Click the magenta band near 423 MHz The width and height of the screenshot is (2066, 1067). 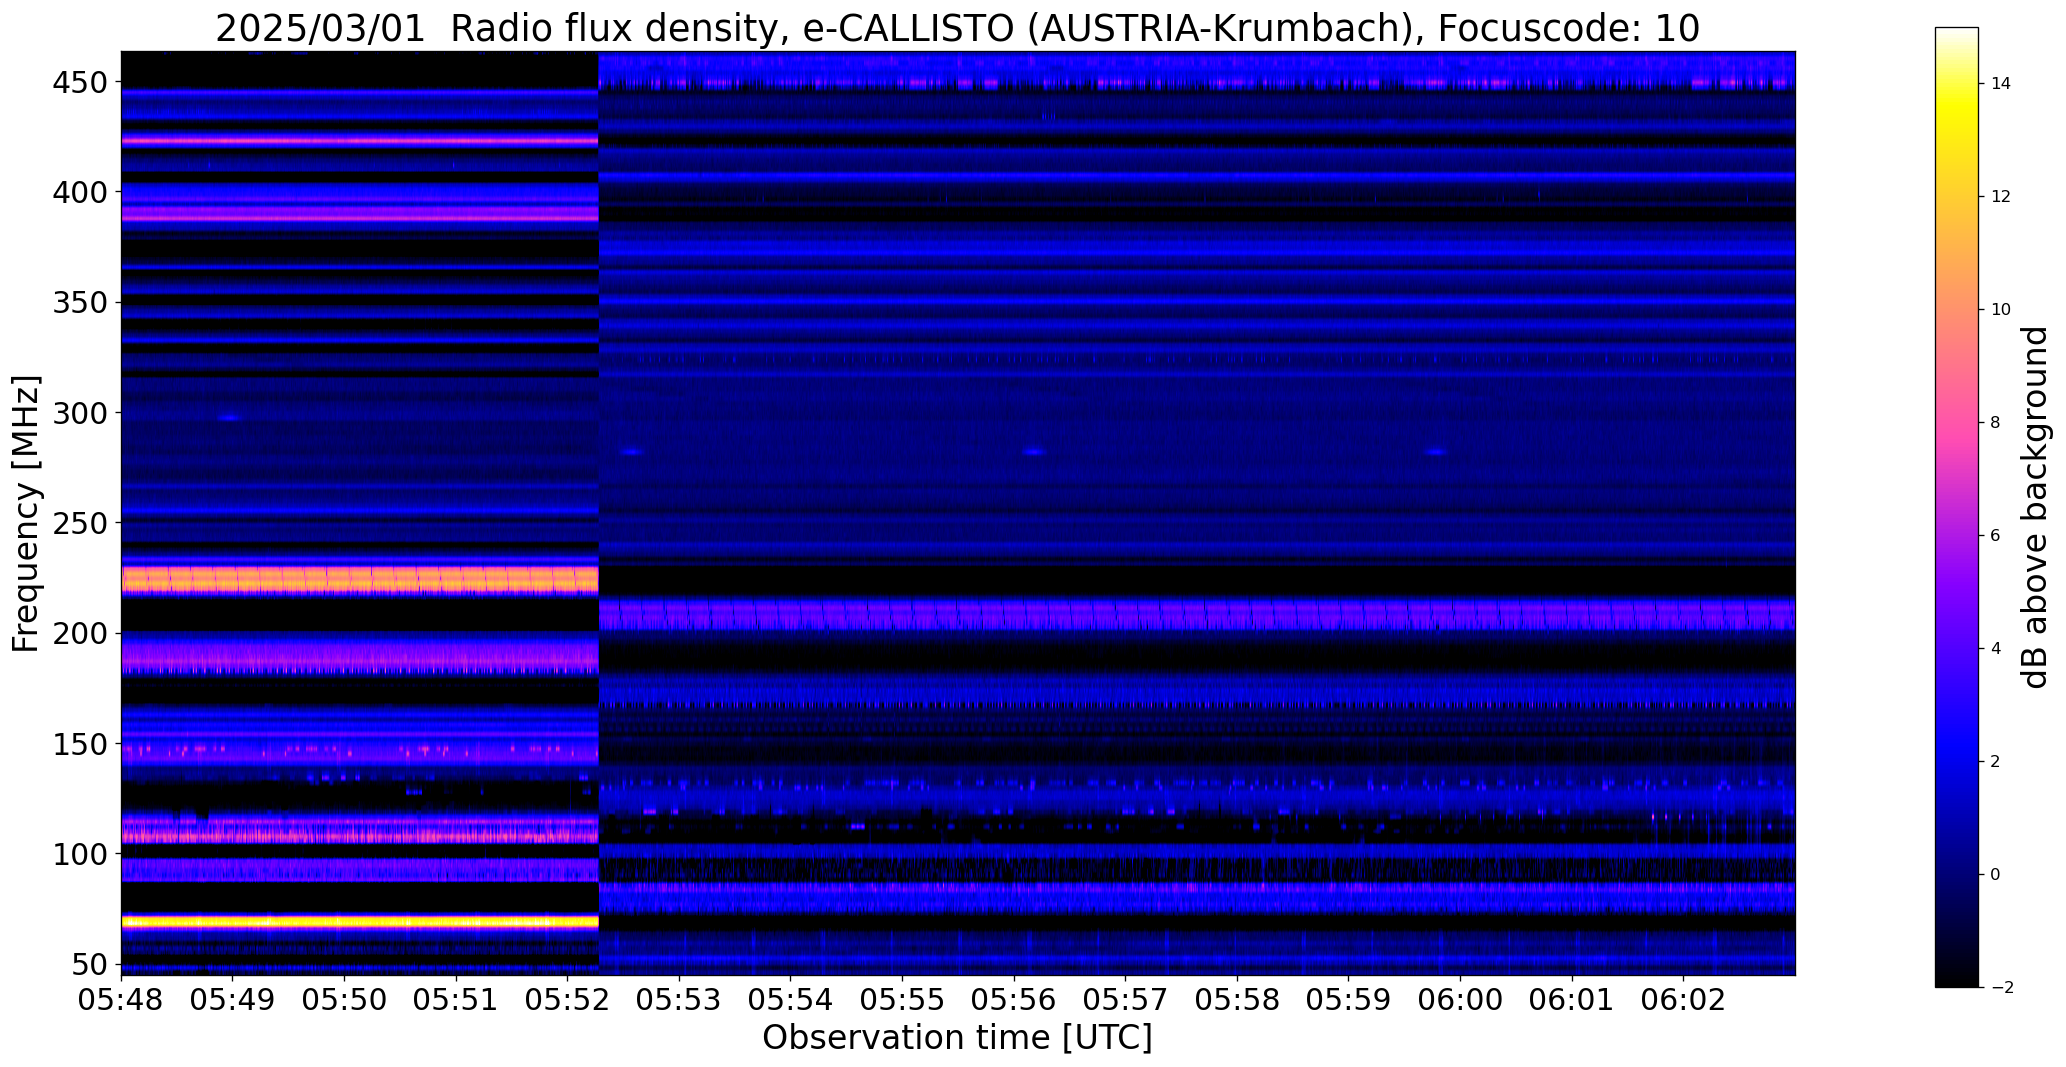(360, 141)
